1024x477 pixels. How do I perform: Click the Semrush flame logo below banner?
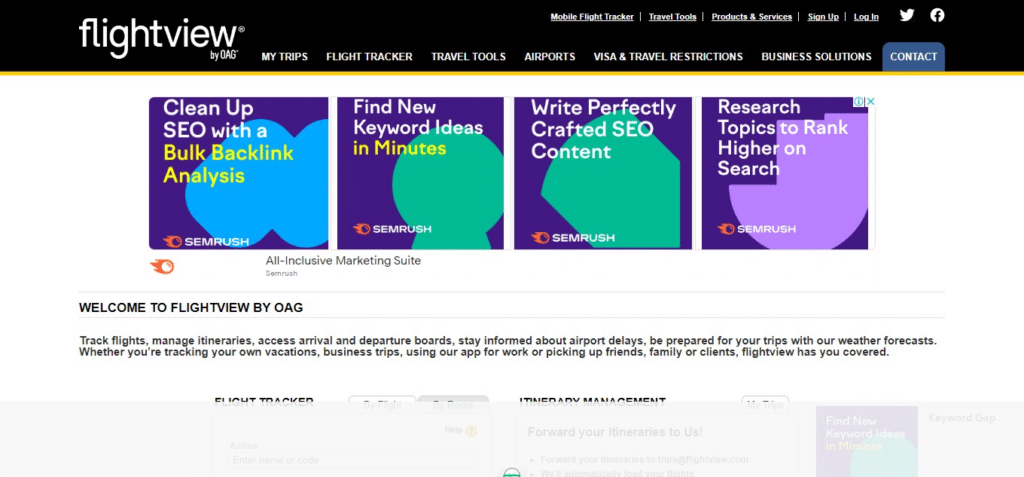162,267
